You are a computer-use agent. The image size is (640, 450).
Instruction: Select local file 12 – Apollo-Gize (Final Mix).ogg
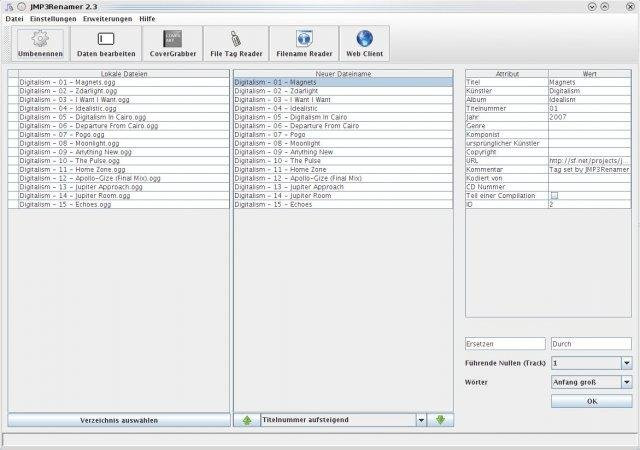click(124, 178)
